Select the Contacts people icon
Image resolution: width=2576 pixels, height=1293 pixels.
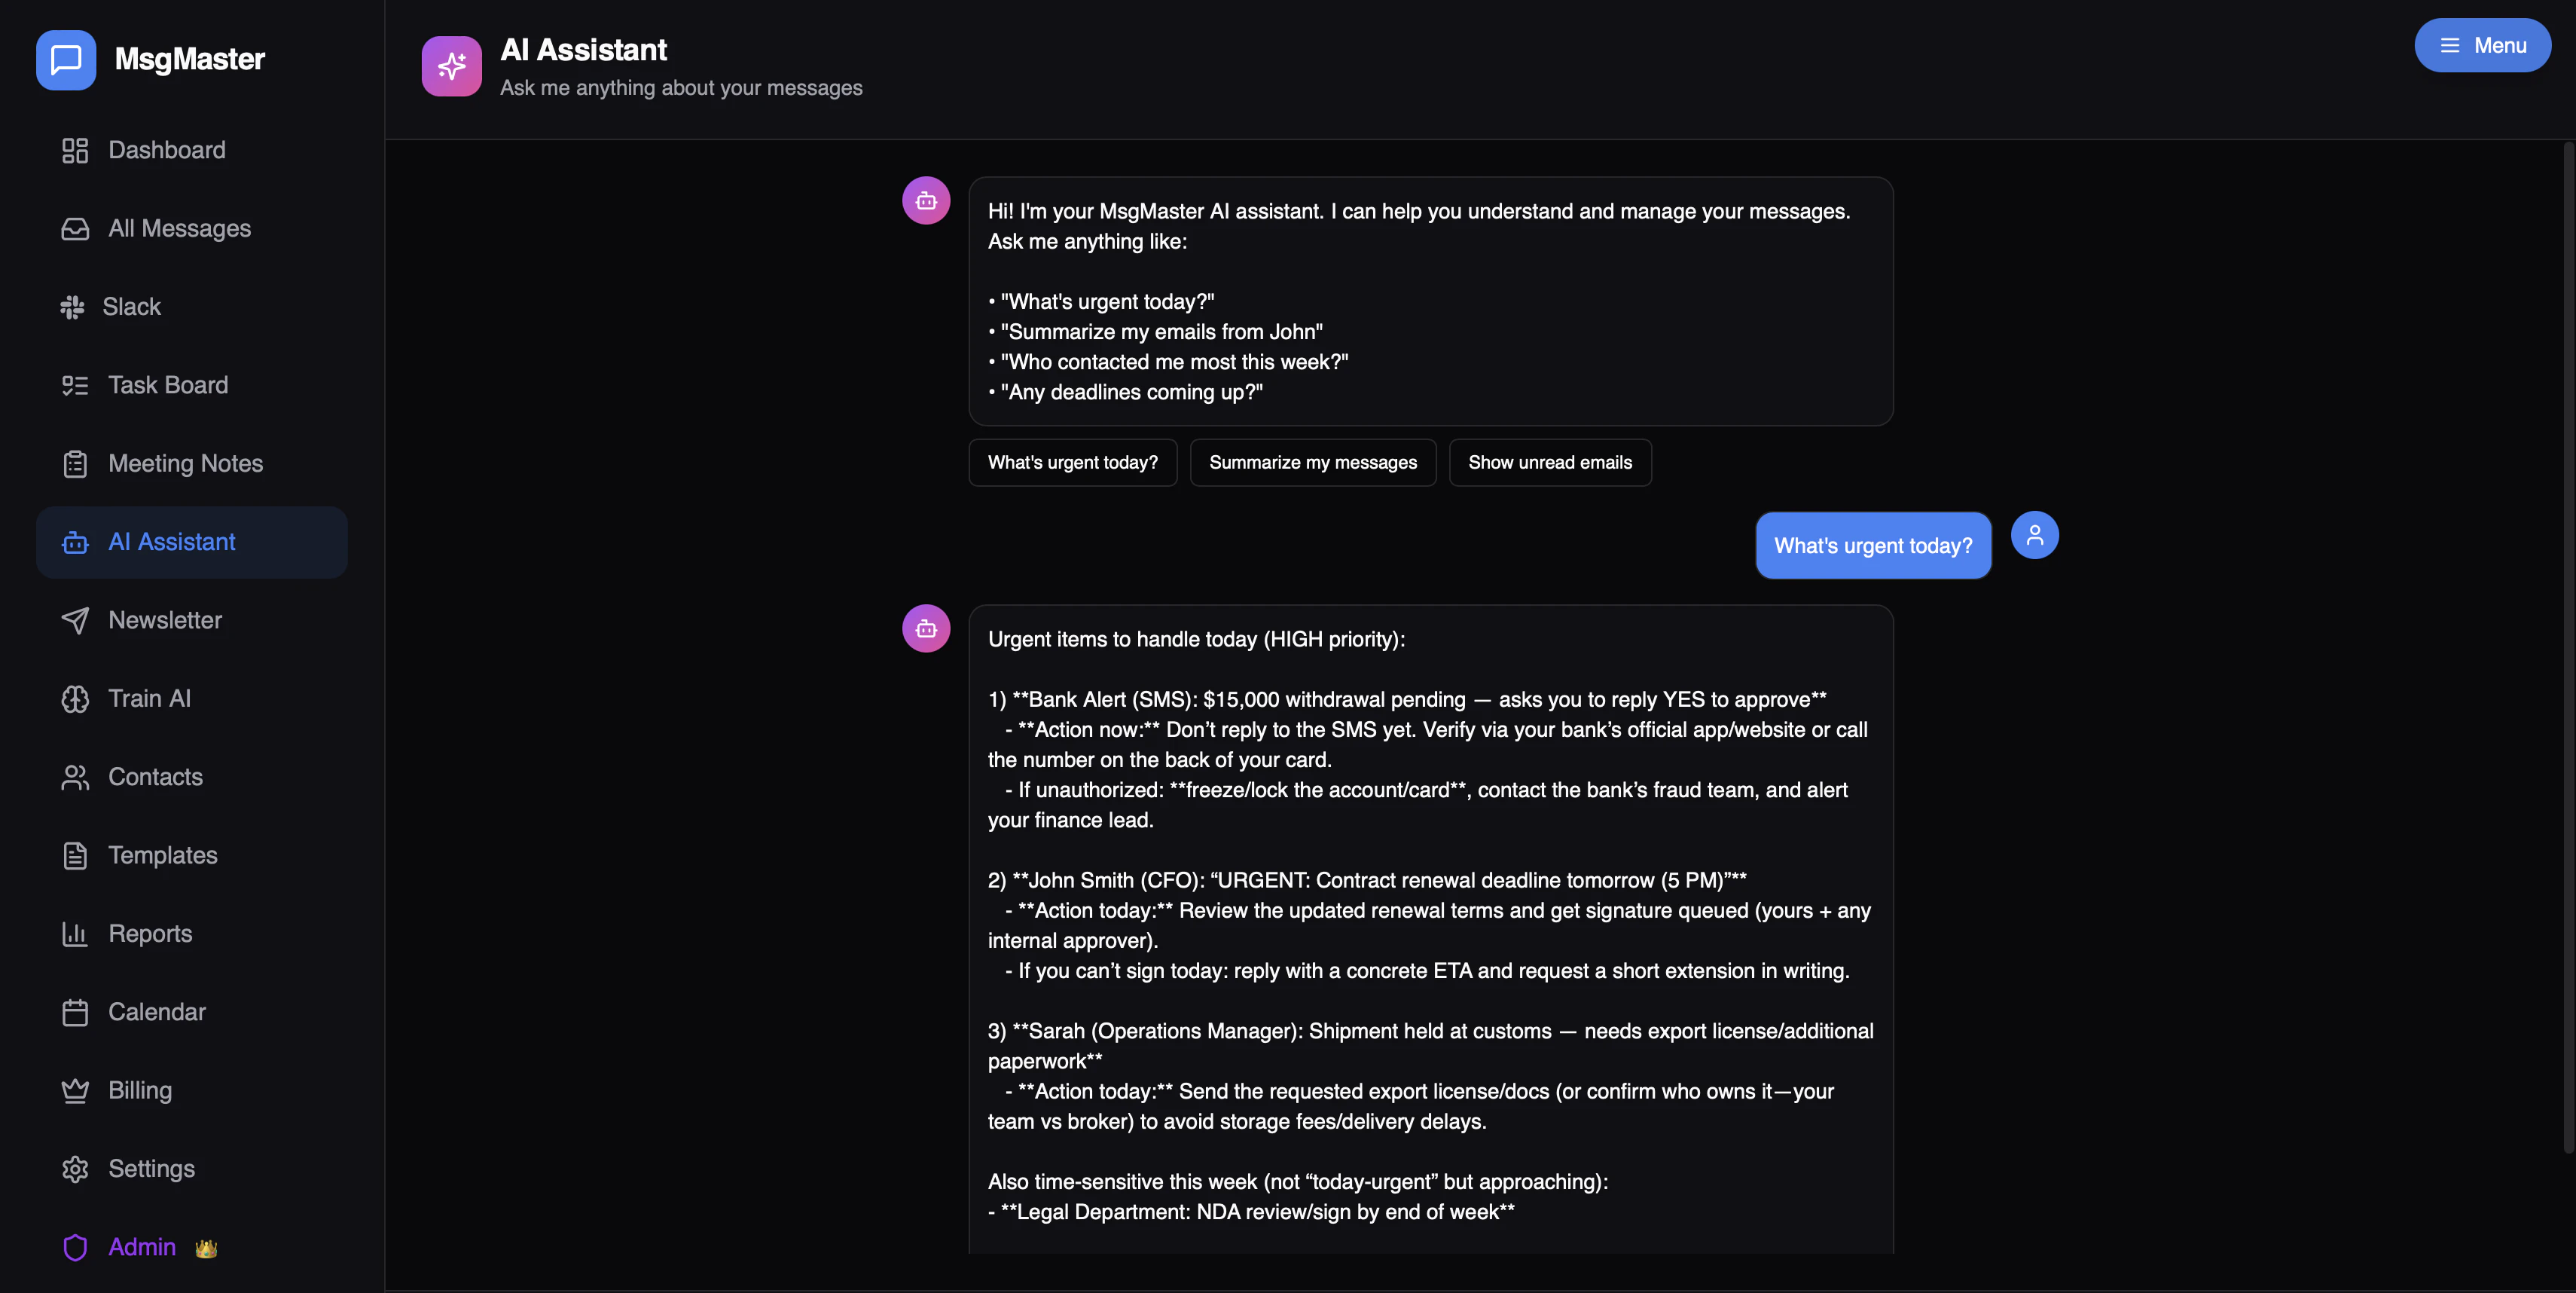[75, 777]
